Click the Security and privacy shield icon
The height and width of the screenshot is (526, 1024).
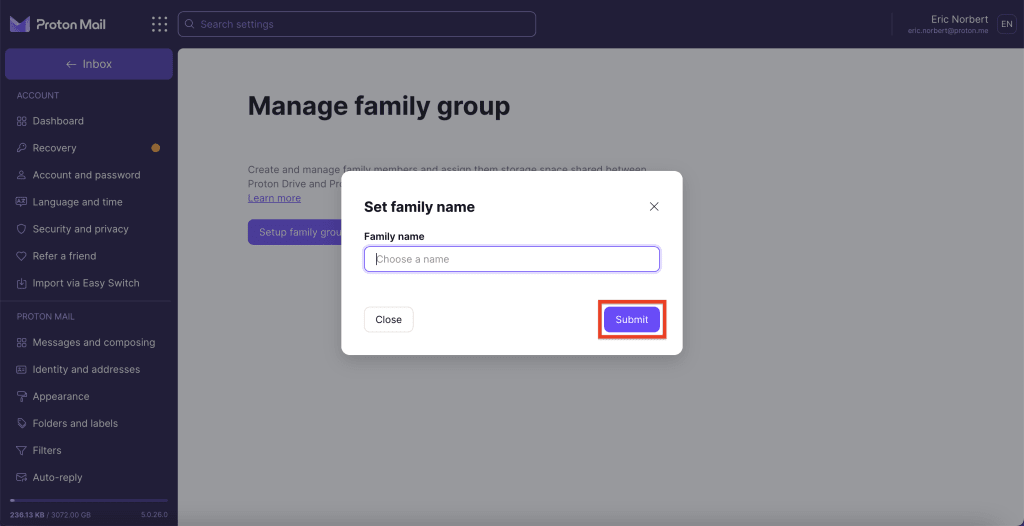(22, 229)
